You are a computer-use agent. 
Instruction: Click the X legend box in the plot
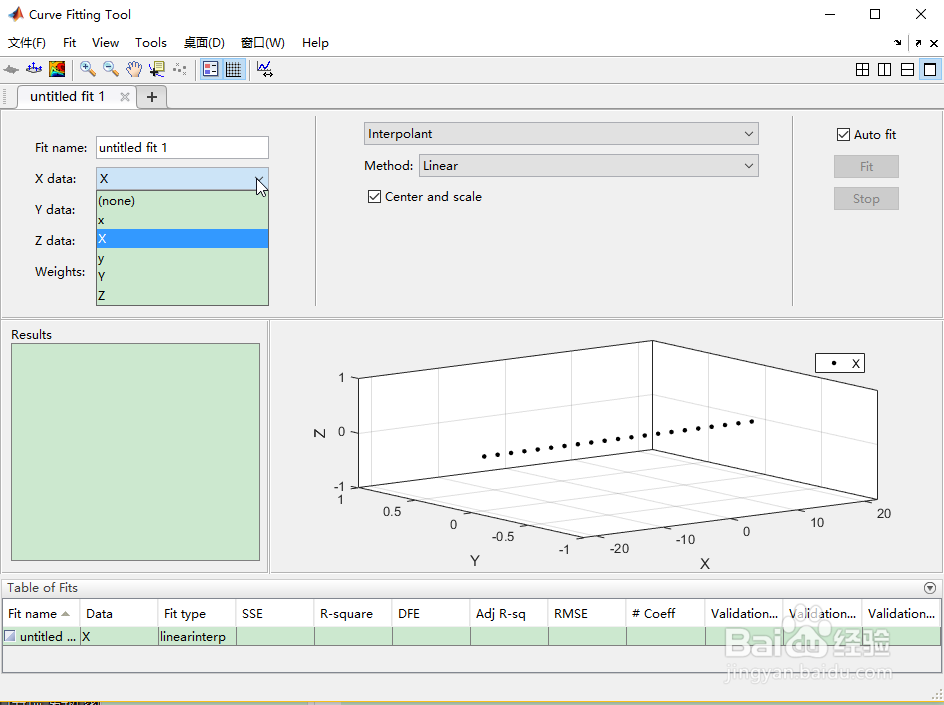pyautogui.click(x=840, y=363)
